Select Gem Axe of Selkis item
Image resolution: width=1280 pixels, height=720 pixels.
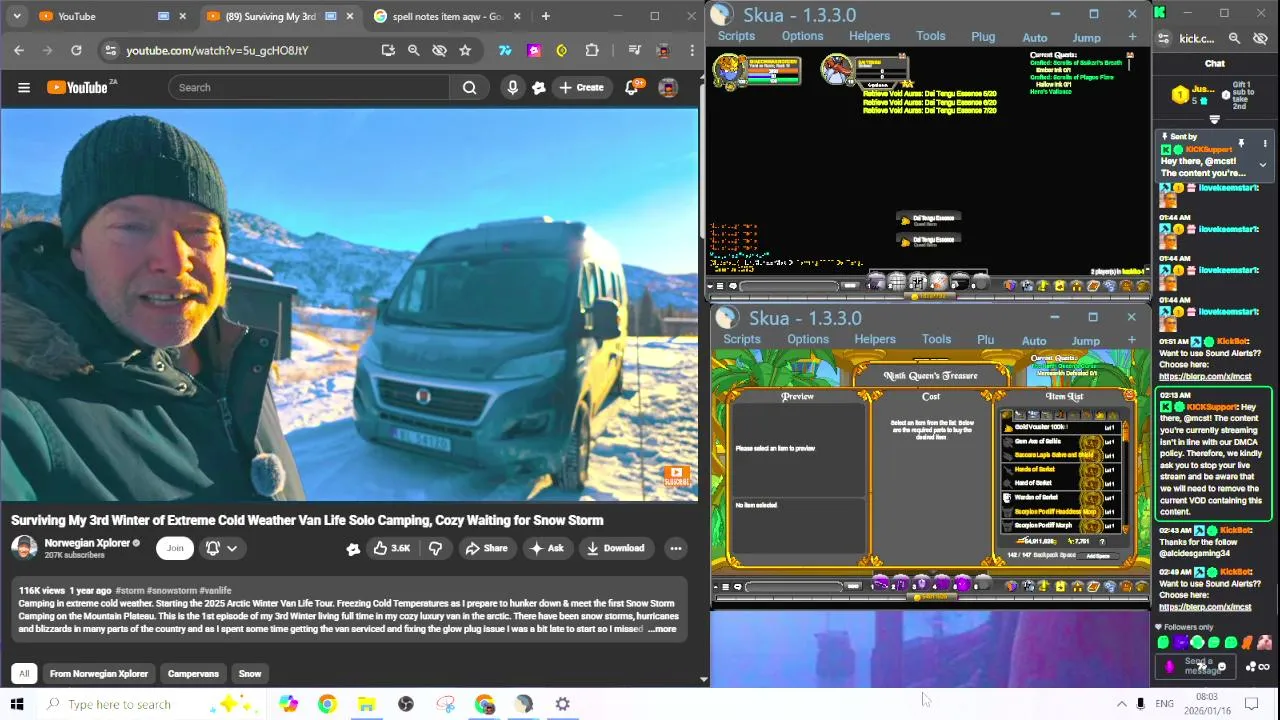coord(1060,441)
